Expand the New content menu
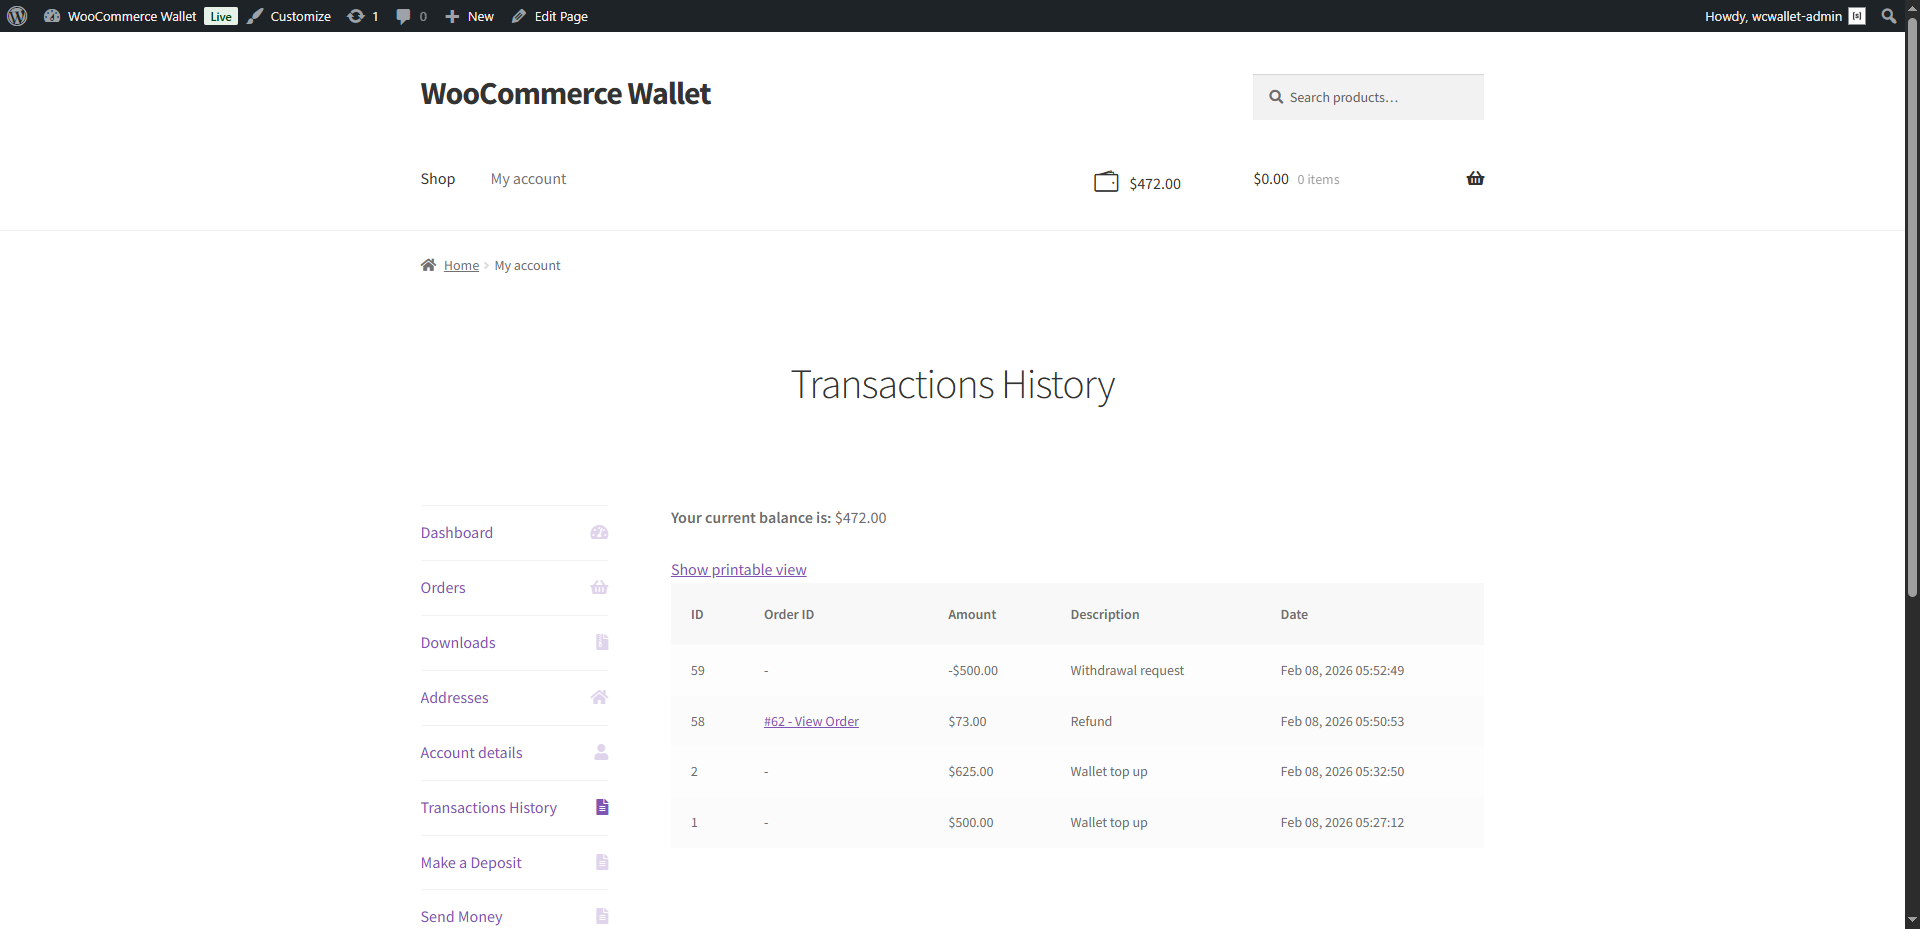The height and width of the screenshot is (929, 1920). (x=470, y=16)
